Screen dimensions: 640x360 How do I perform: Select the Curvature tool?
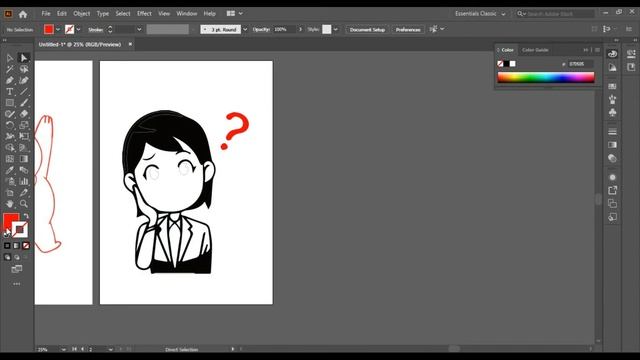tap(24, 80)
